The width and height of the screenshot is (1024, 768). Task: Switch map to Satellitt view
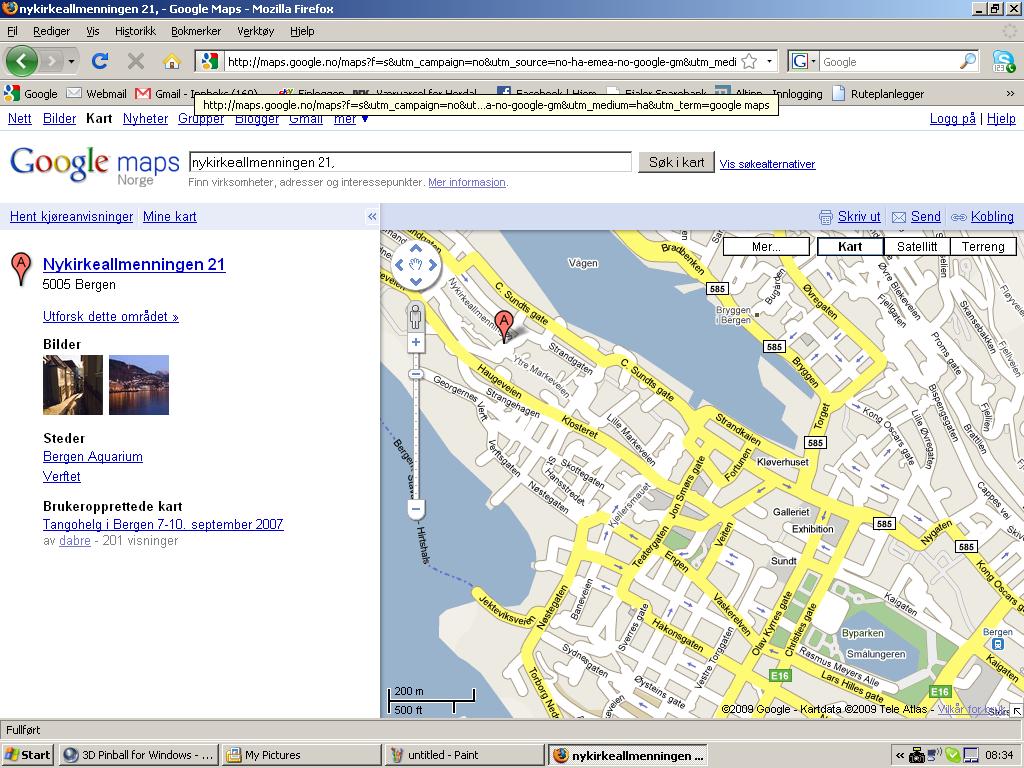click(917, 246)
